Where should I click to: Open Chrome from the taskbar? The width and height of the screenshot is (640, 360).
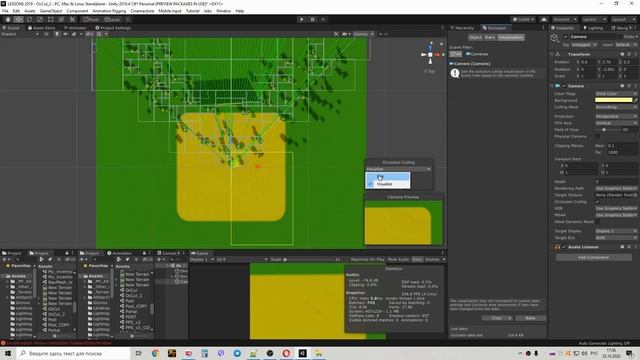coord(155,353)
